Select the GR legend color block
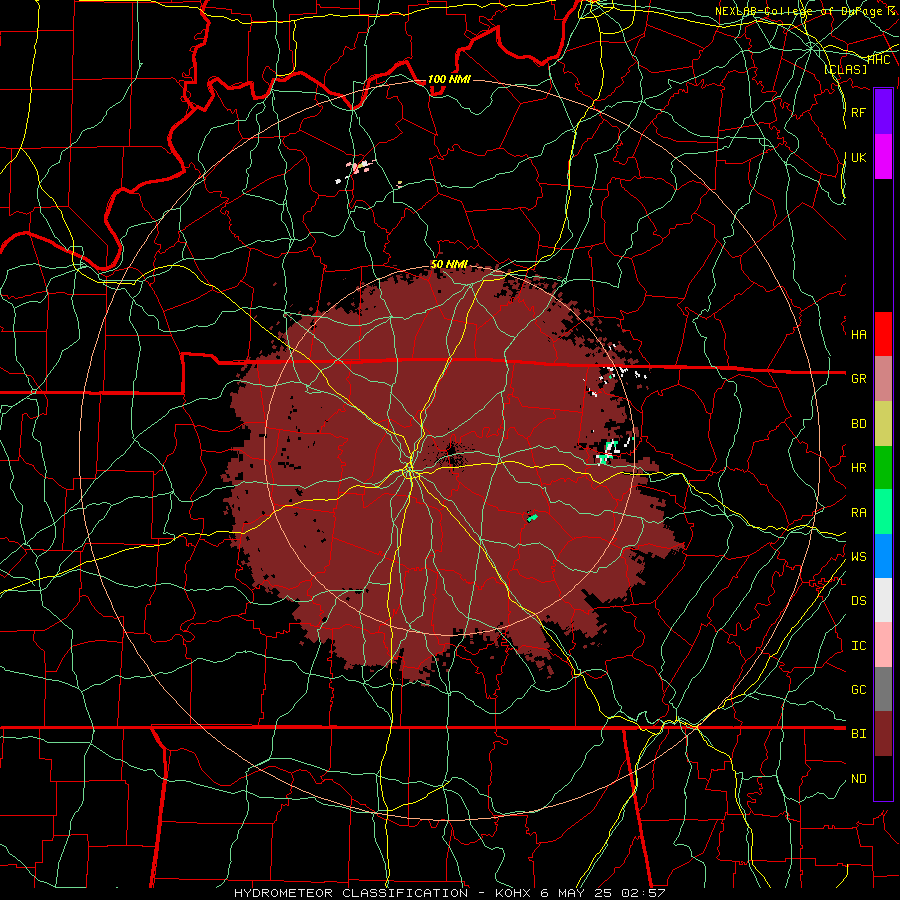This screenshot has height=900, width=900. [883, 379]
